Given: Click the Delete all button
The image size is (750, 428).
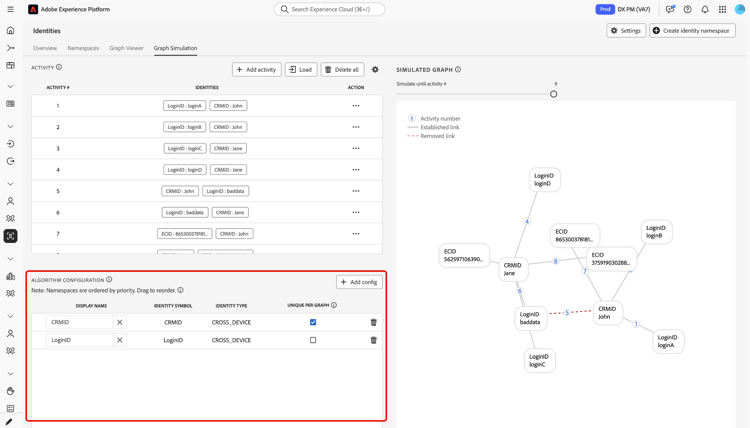Looking at the screenshot, I should pos(342,69).
